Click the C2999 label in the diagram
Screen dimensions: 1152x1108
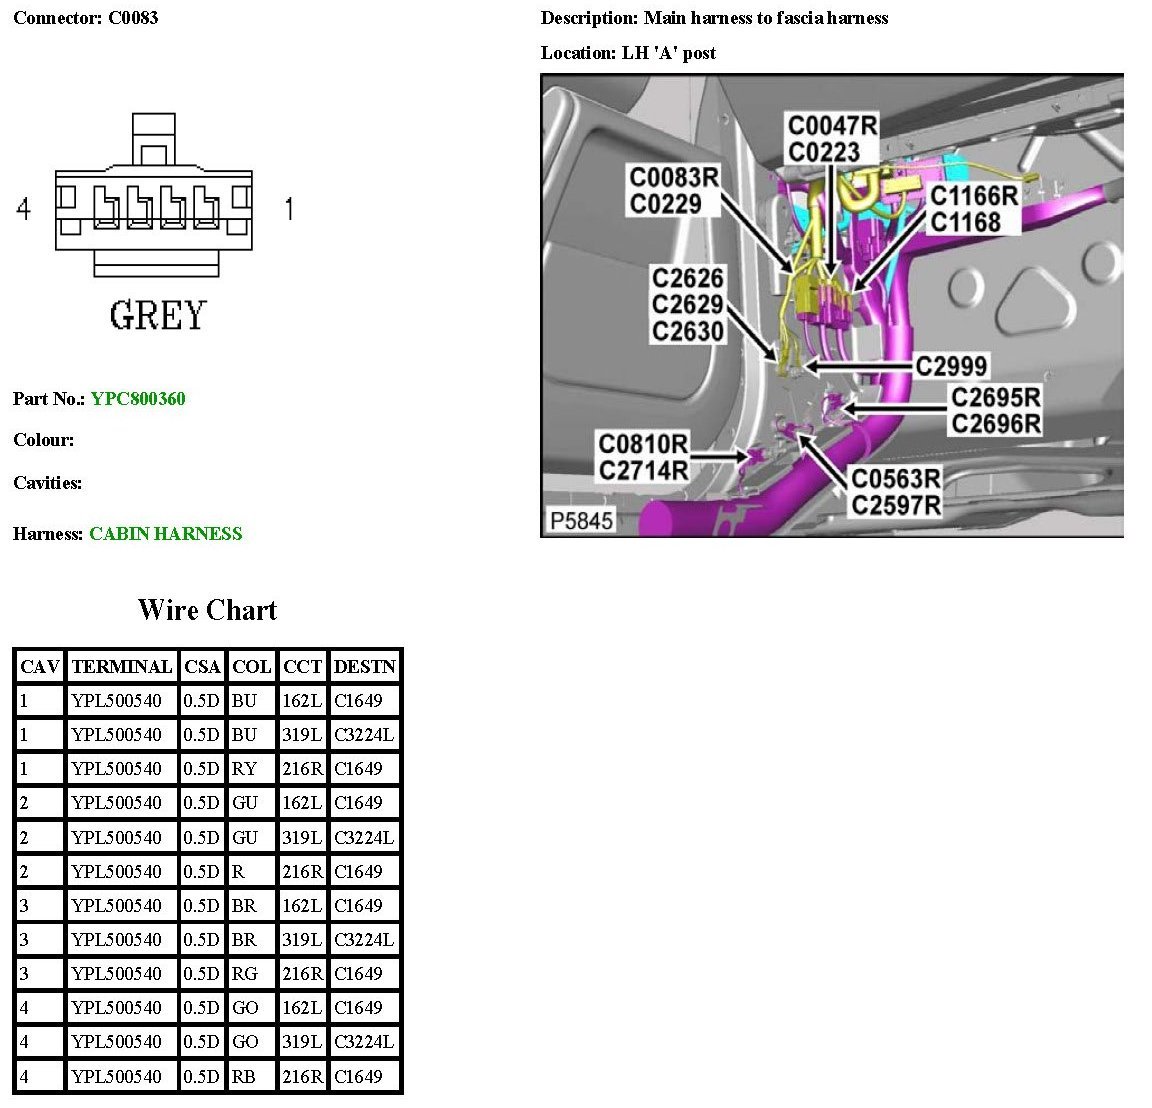951,366
